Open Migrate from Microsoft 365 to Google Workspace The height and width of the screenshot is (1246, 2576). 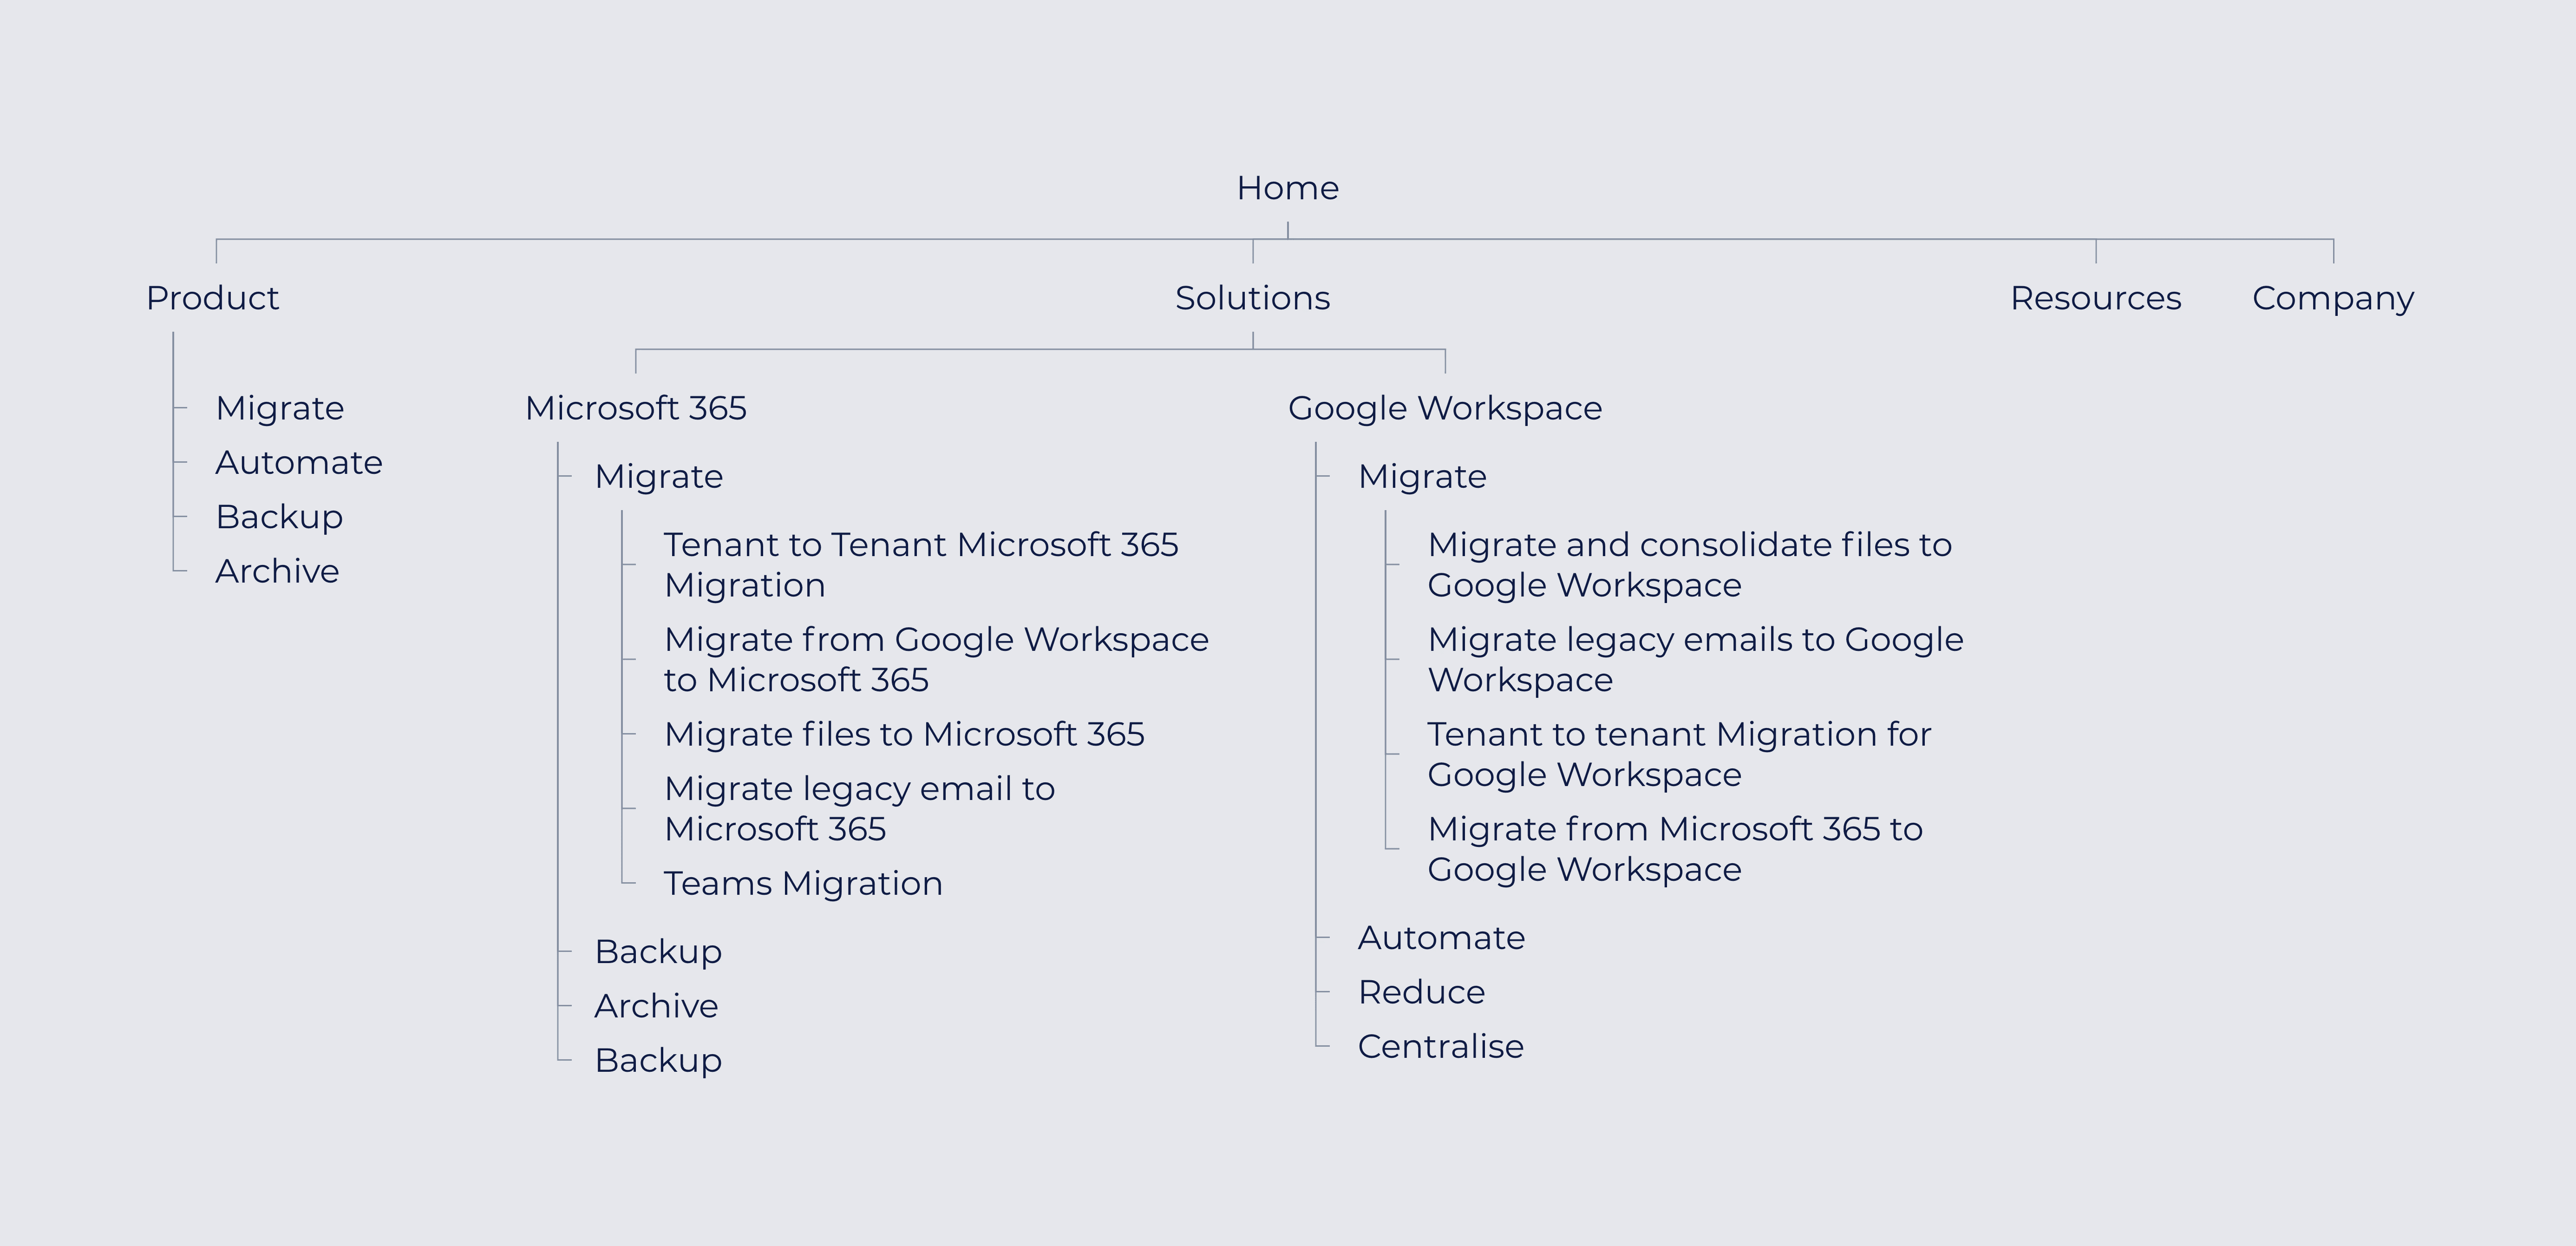click(x=1674, y=848)
